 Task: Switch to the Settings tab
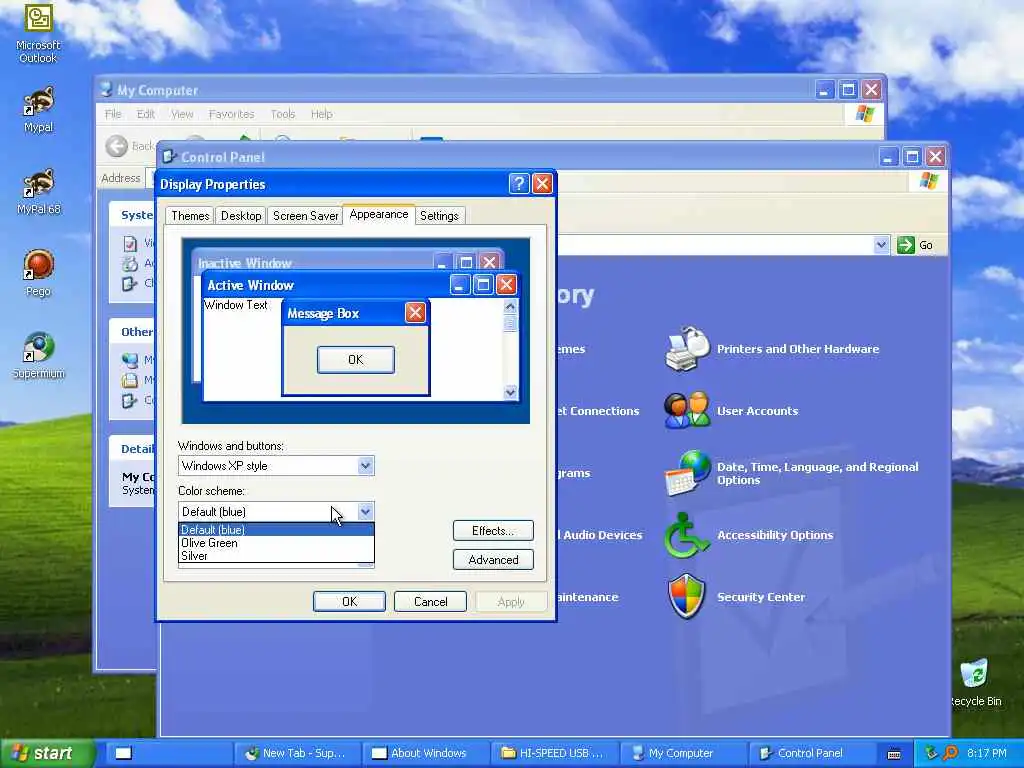tap(439, 216)
